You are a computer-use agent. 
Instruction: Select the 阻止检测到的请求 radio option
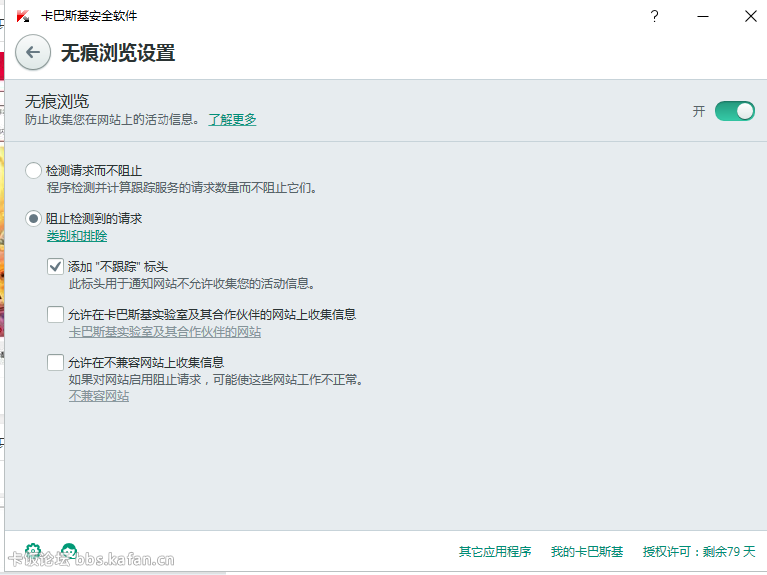coord(33,219)
